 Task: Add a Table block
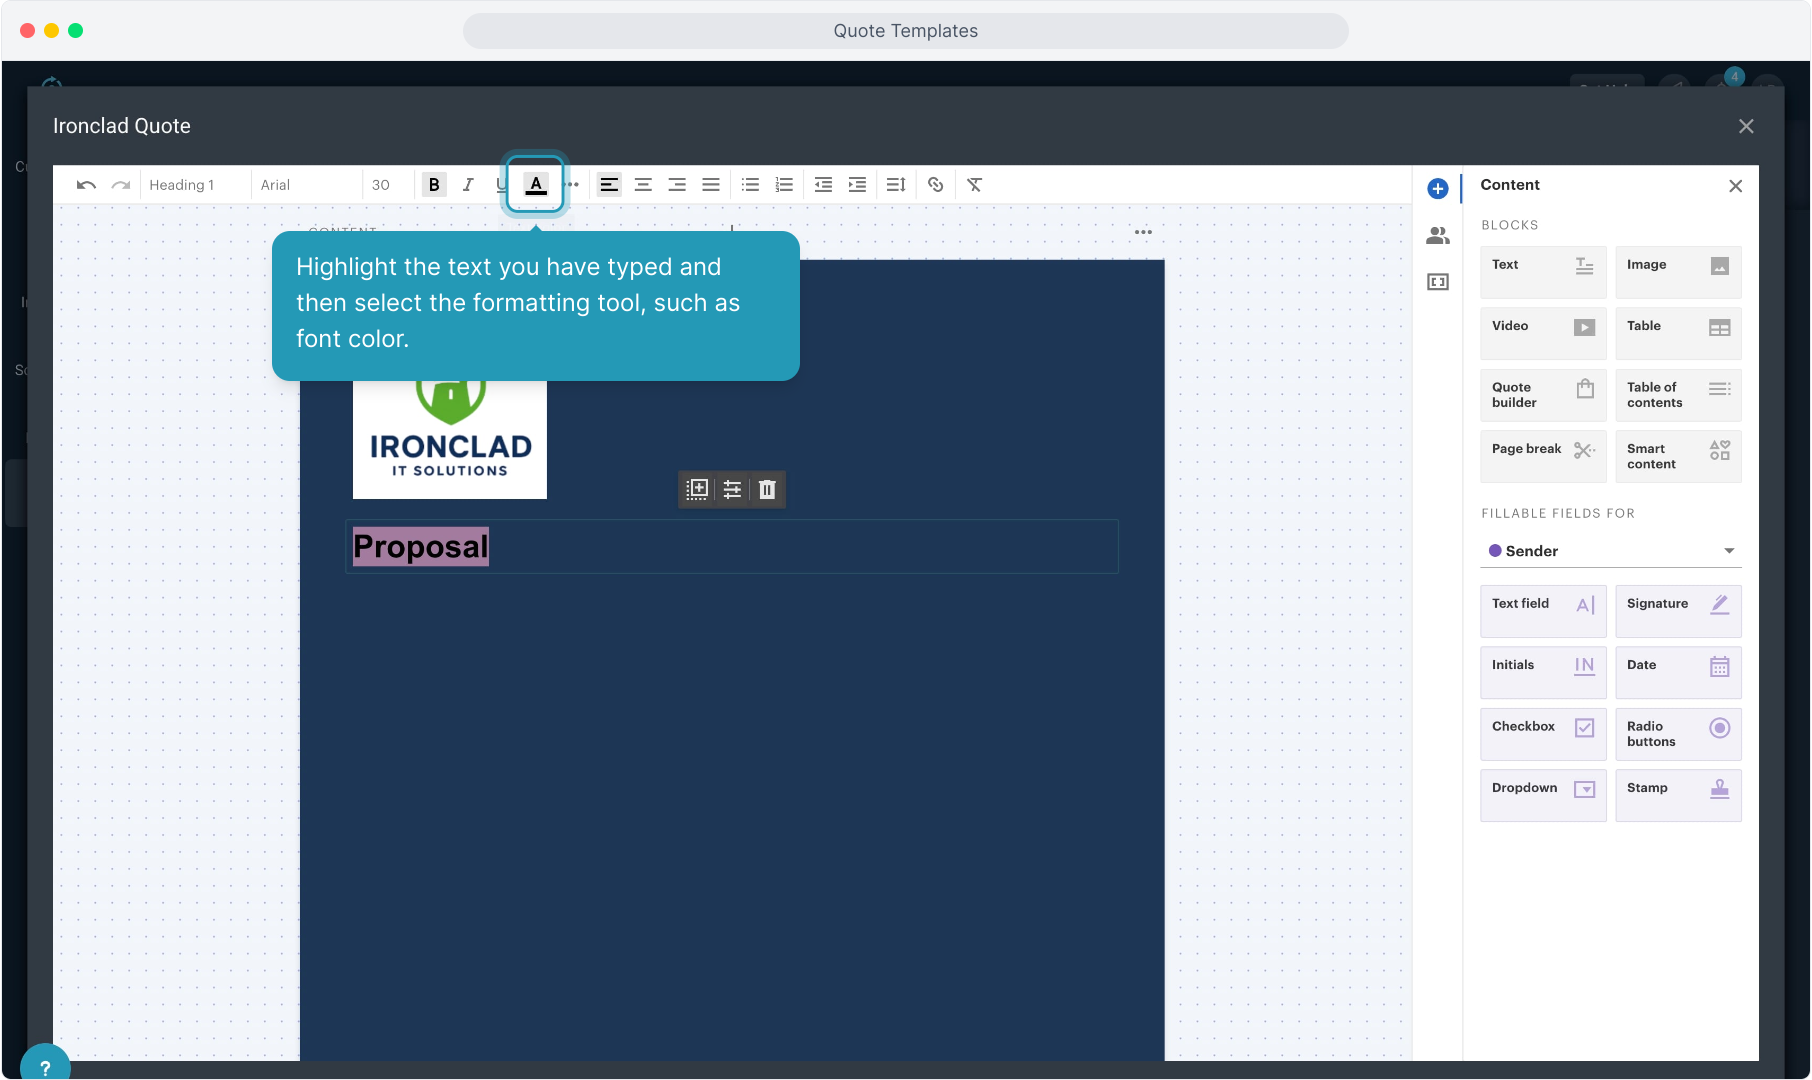(x=1678, y=333)
